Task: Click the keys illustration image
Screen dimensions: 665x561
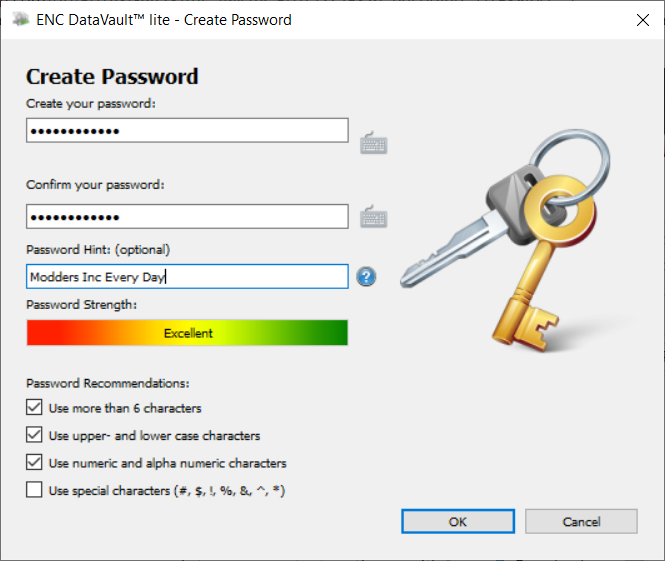Action: pyautogui.click(x=506, y=241)
